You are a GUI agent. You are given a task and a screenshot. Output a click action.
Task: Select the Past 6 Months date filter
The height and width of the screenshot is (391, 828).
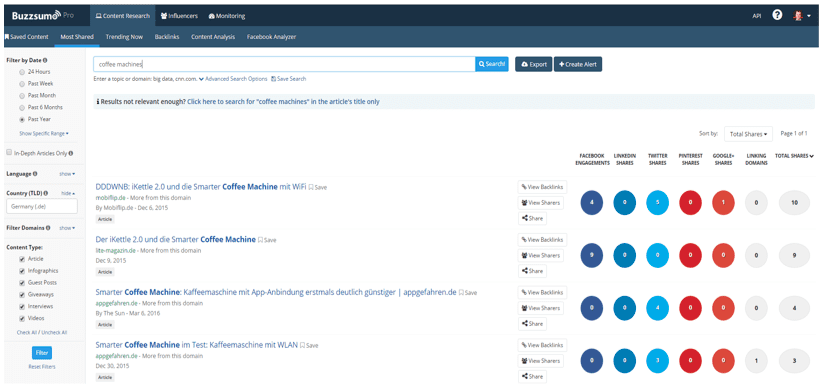click(22, 107)
